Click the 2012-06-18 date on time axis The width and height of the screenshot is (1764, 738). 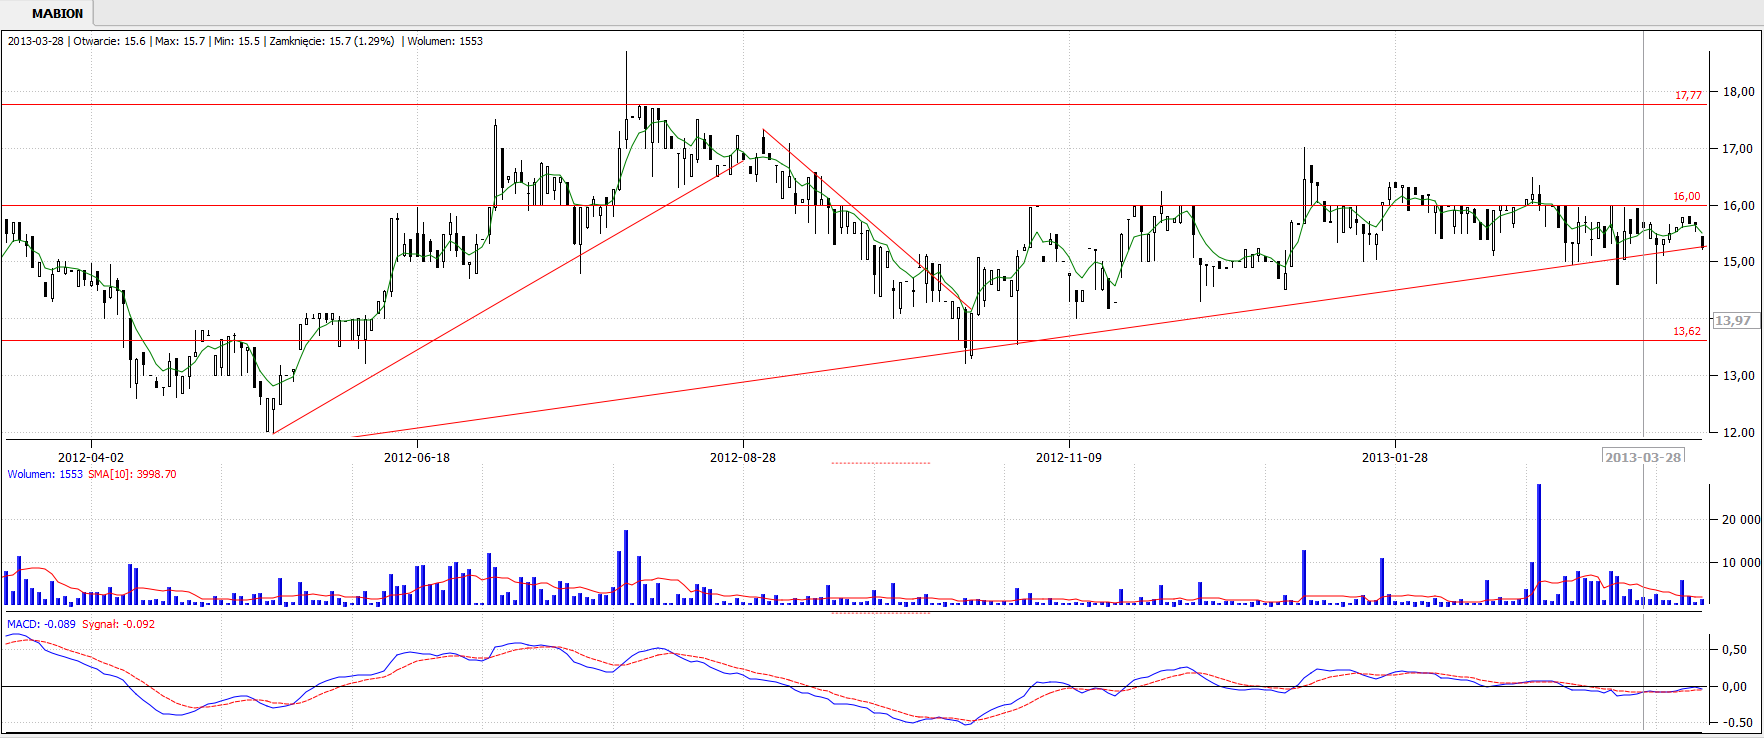pyautogui.click(x=417, y=457)
